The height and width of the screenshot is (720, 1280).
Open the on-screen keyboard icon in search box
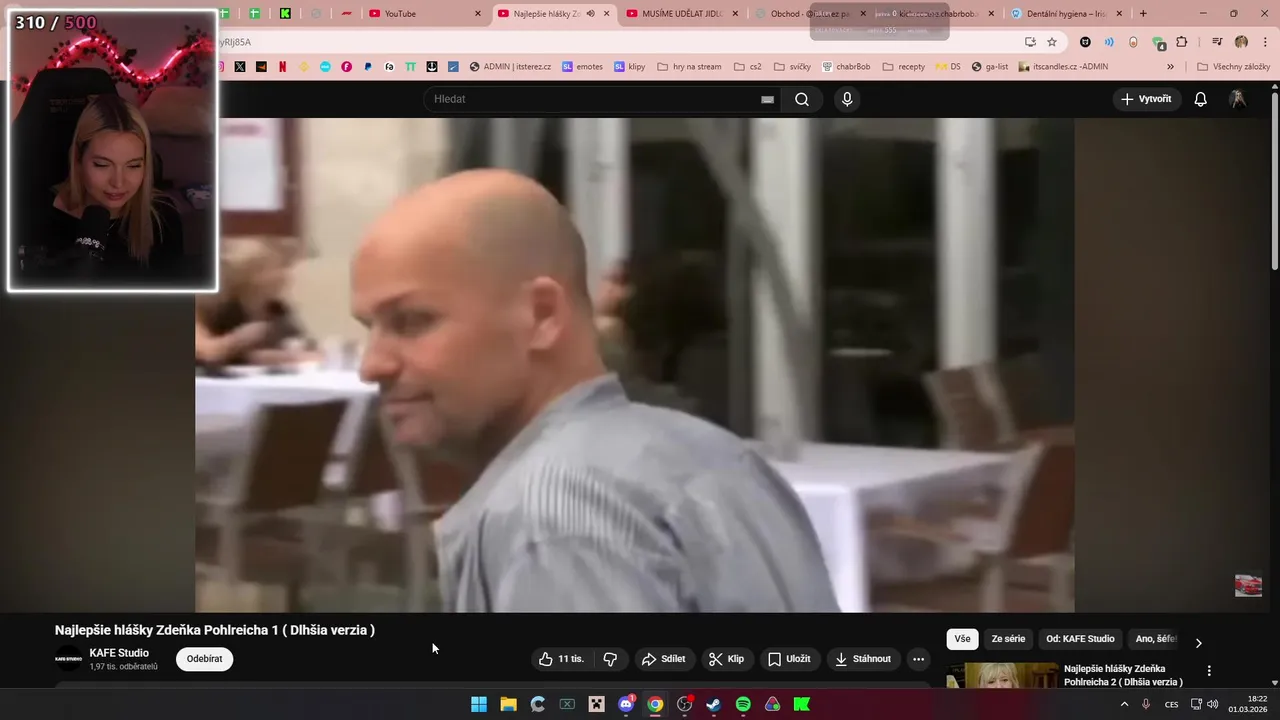pos(767,99)
